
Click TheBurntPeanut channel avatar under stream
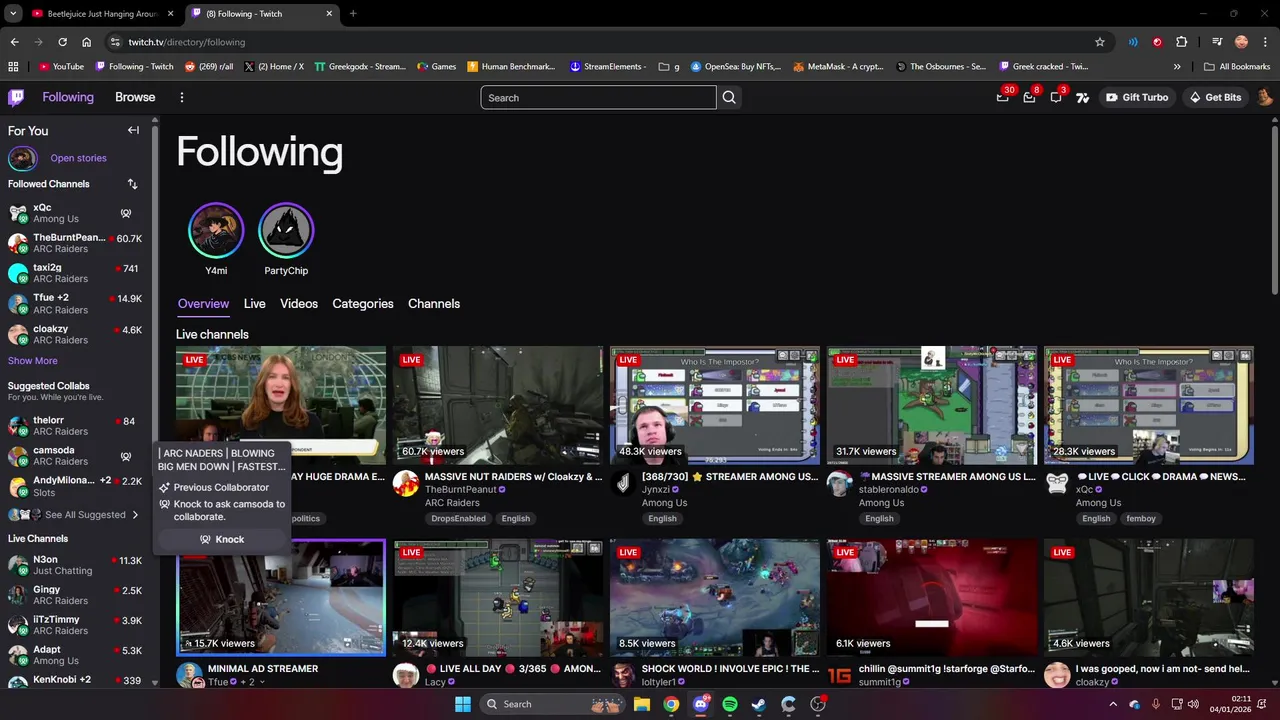(x=405, y=483)
